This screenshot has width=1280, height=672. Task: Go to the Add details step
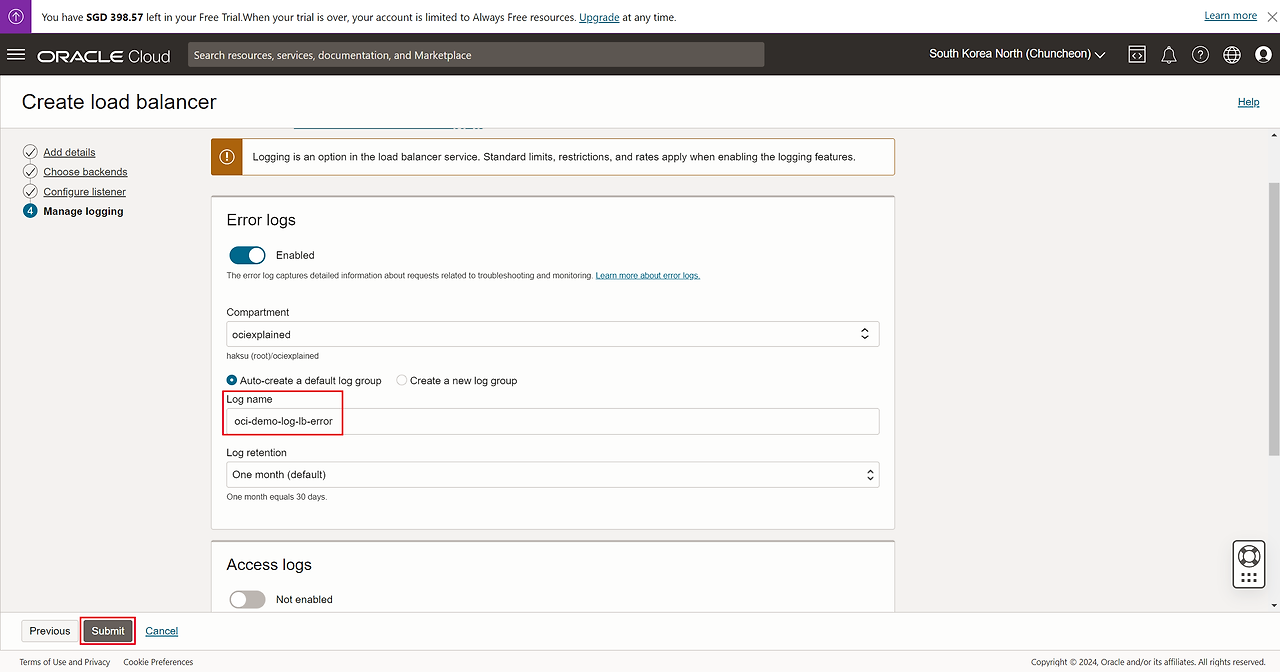pyautogui.click(x=69, y=152)
